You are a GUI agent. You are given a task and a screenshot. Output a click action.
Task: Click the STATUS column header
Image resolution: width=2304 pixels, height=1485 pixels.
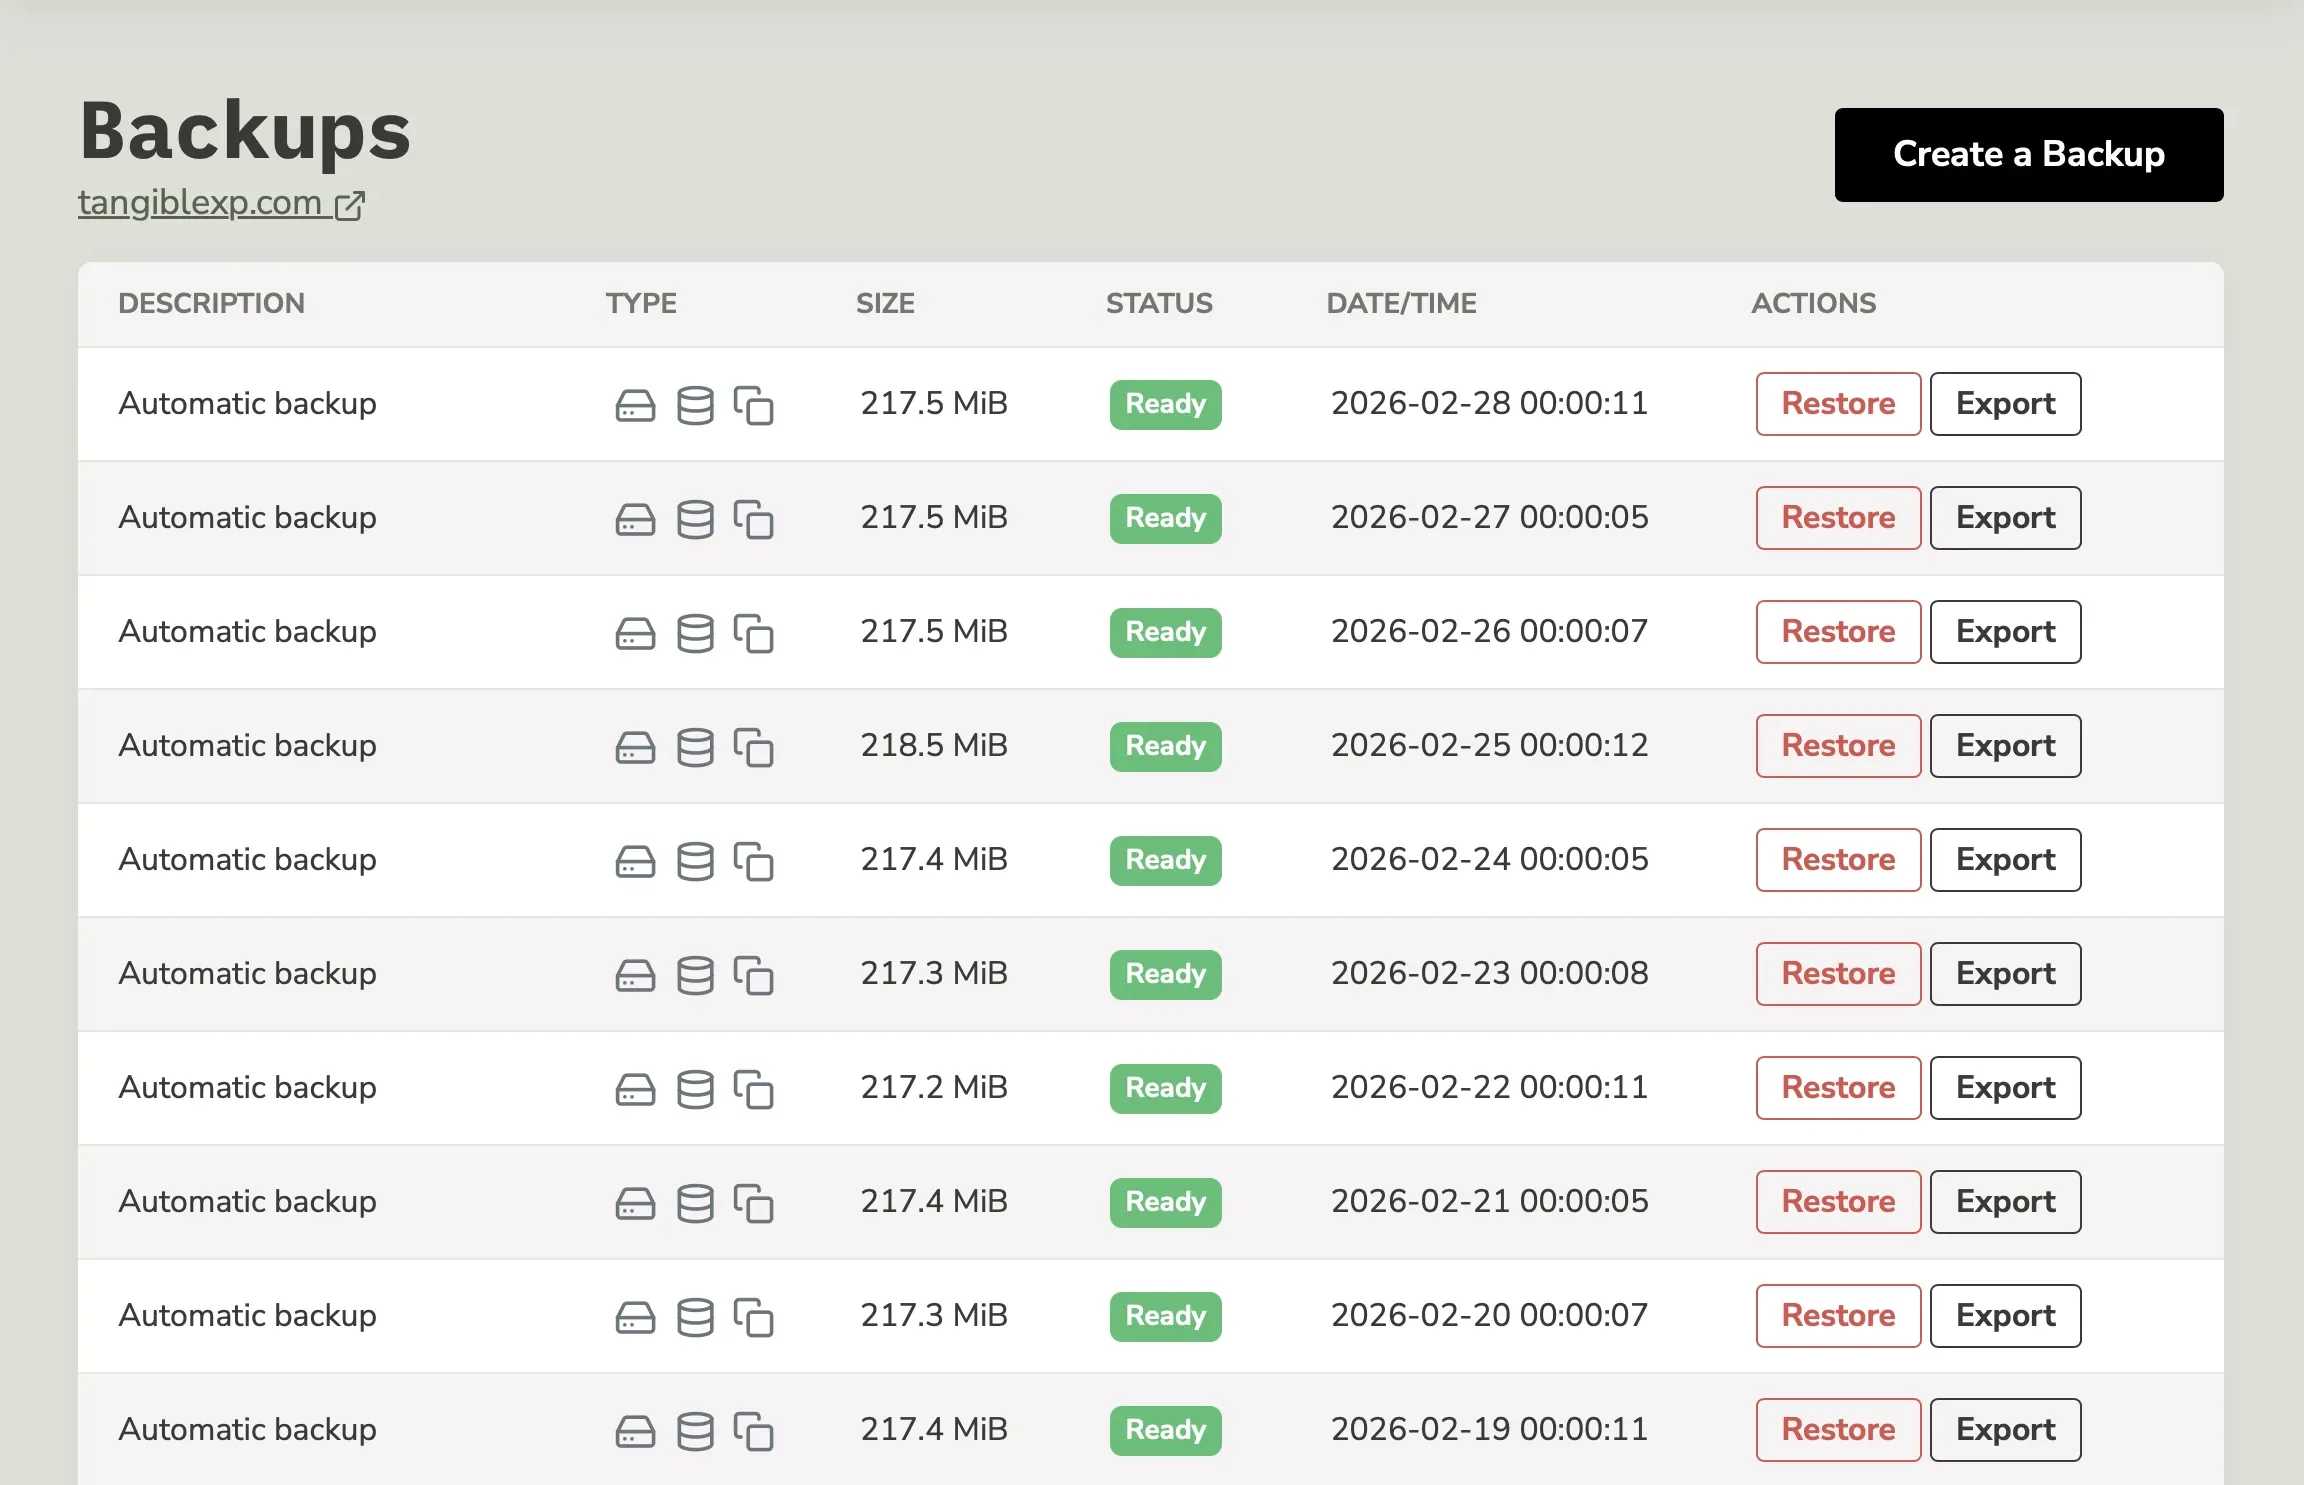point(1159,303)
